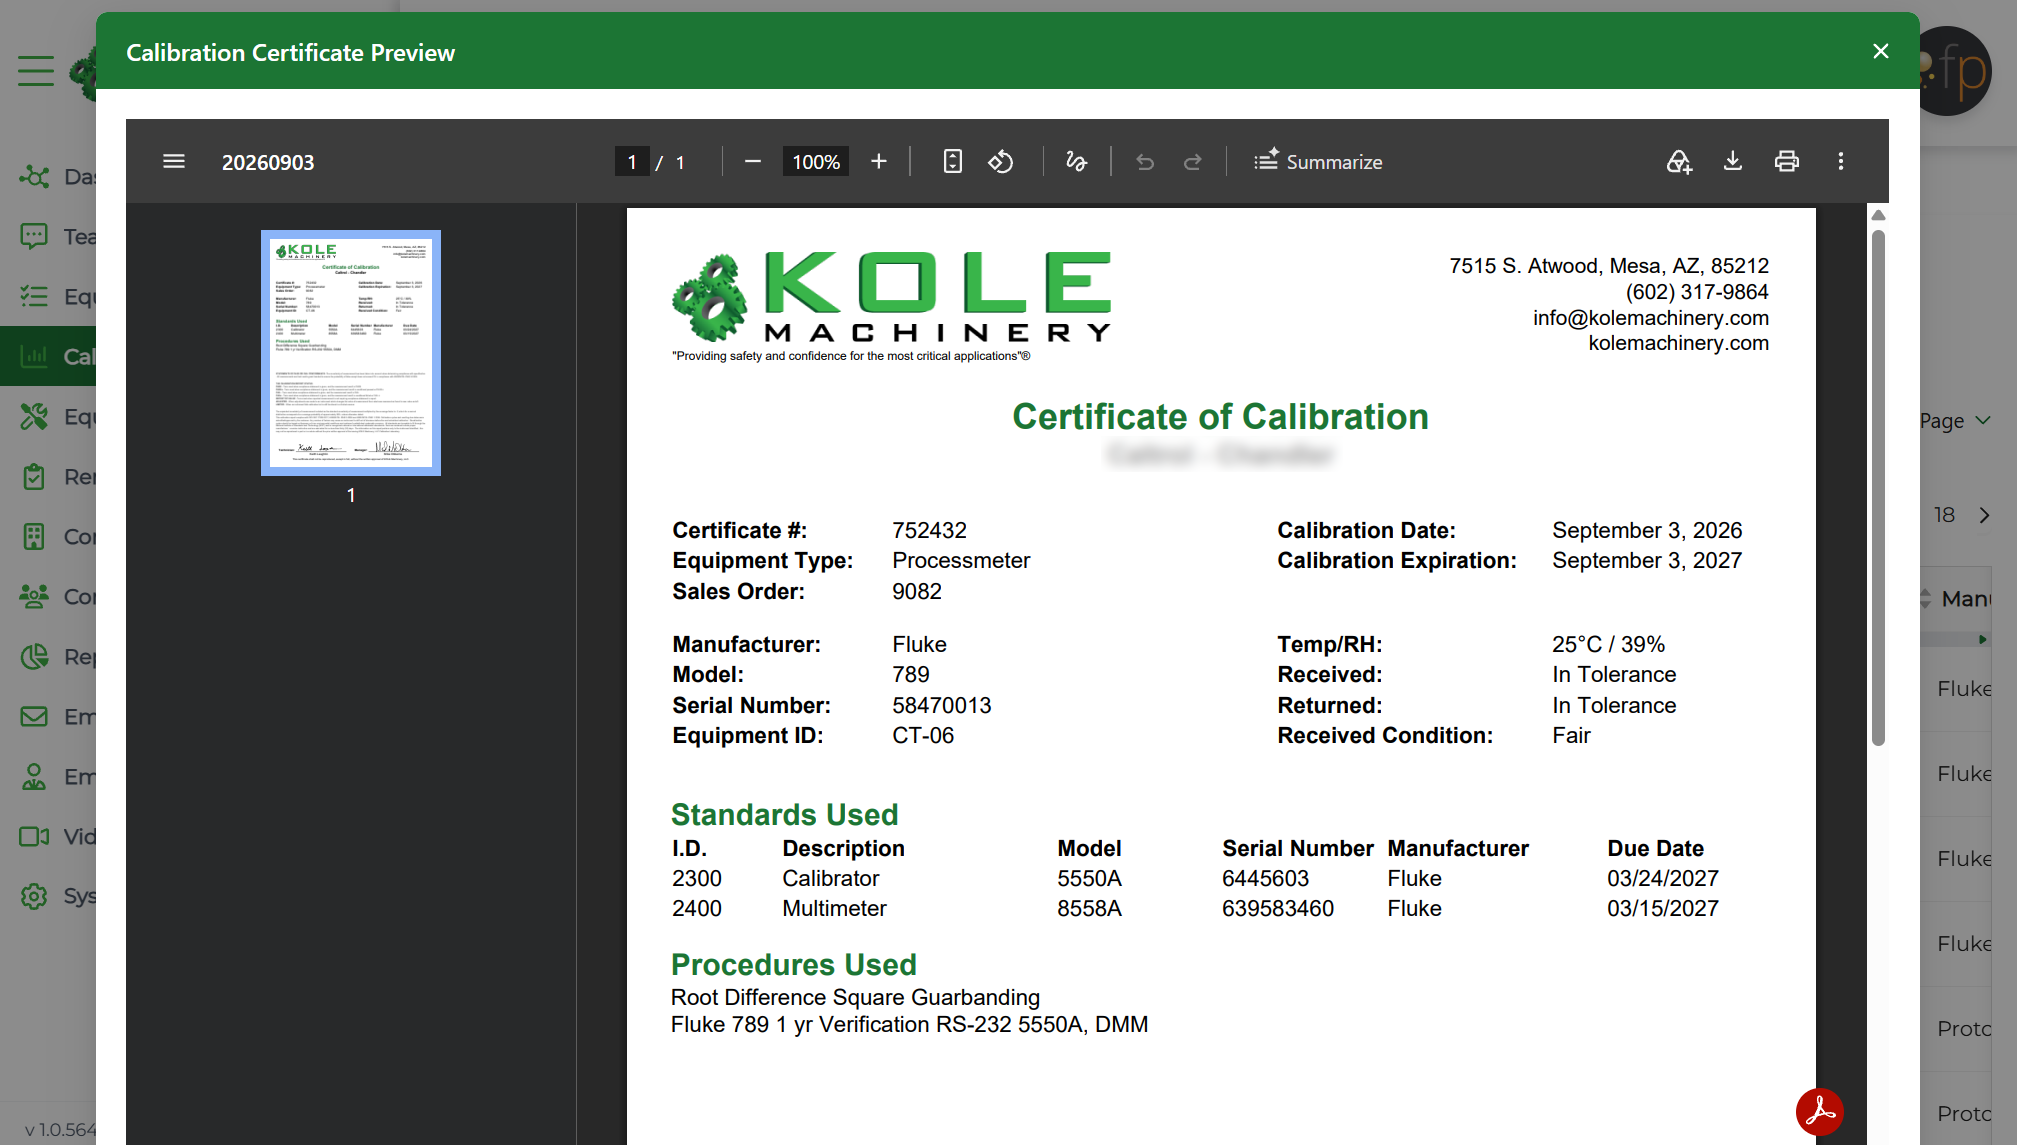Click certificate number 752432
This screenshot has width=2017, height=1145.
tap(929, 531)
